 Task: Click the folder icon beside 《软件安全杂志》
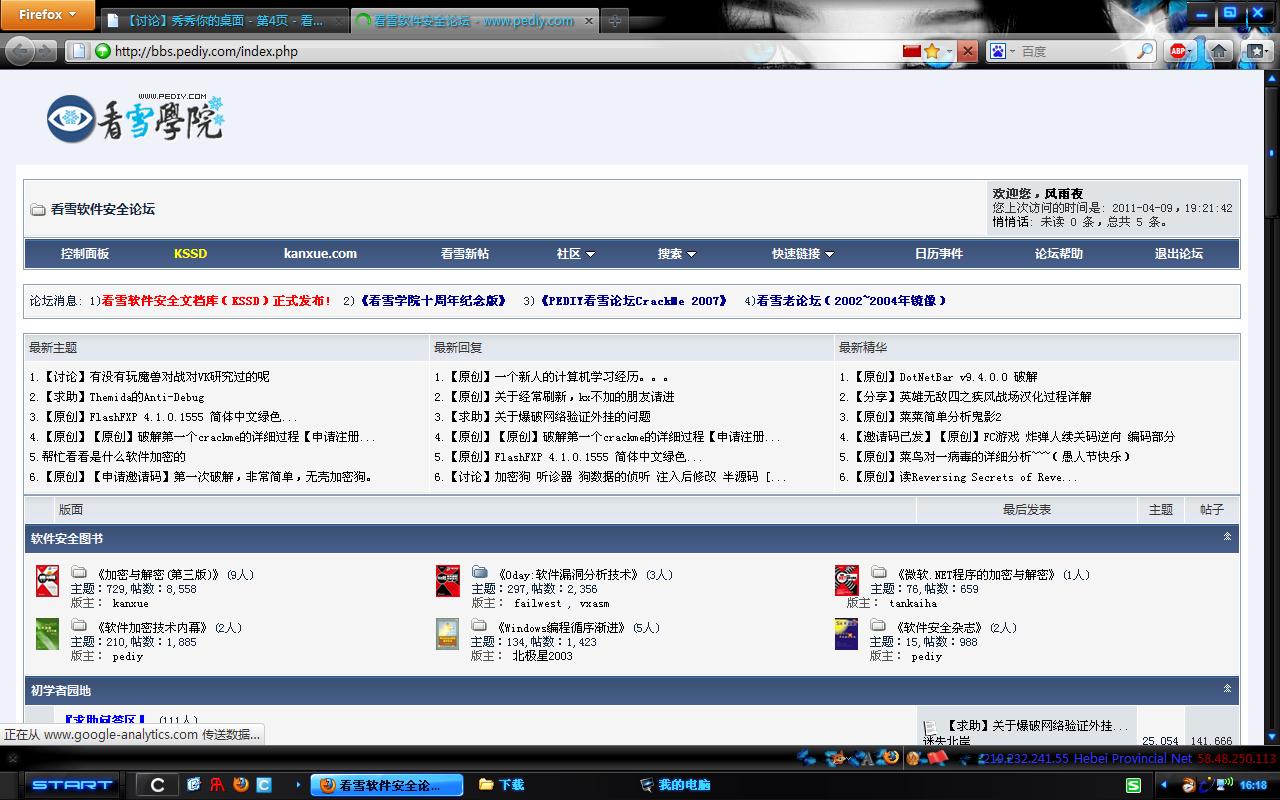878,626
